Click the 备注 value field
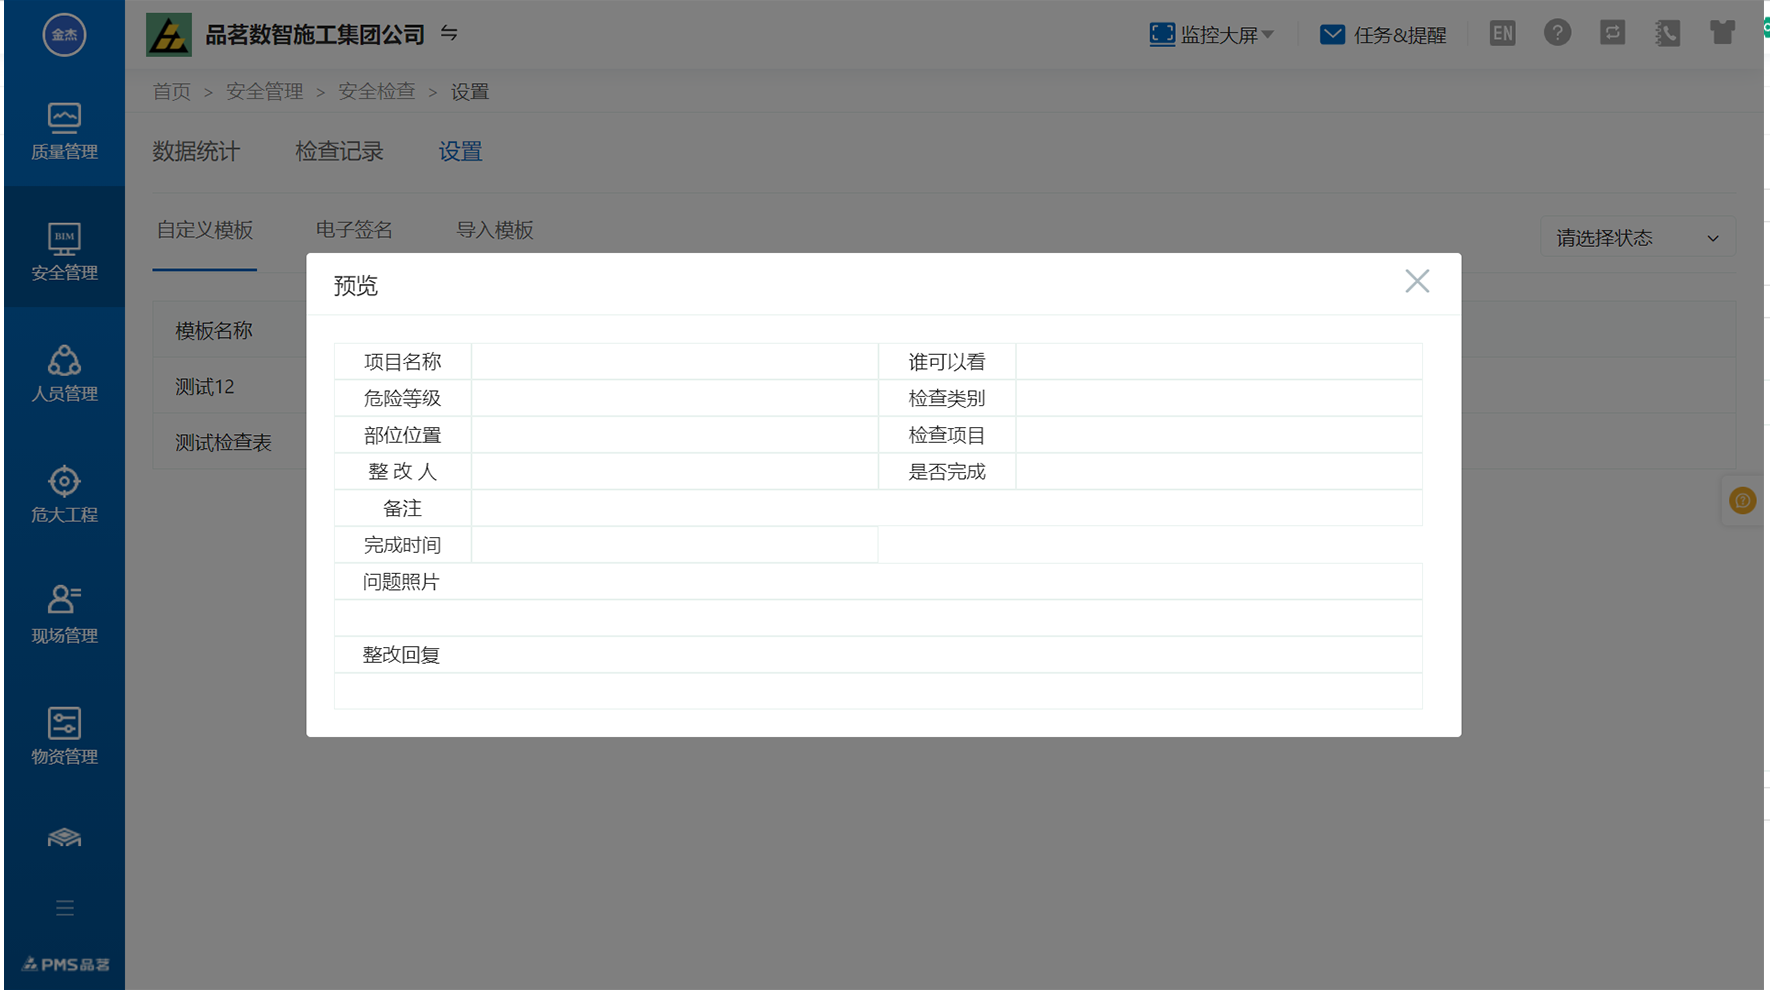1770x990 pixels. coord(946,508)
